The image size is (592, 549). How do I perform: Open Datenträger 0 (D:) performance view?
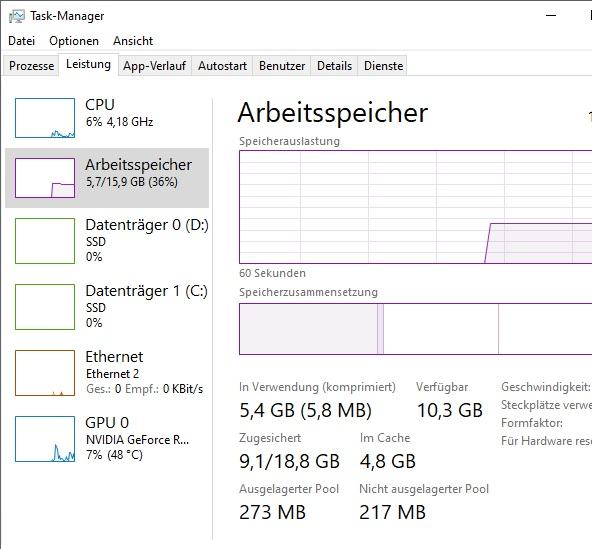[107, 241]
